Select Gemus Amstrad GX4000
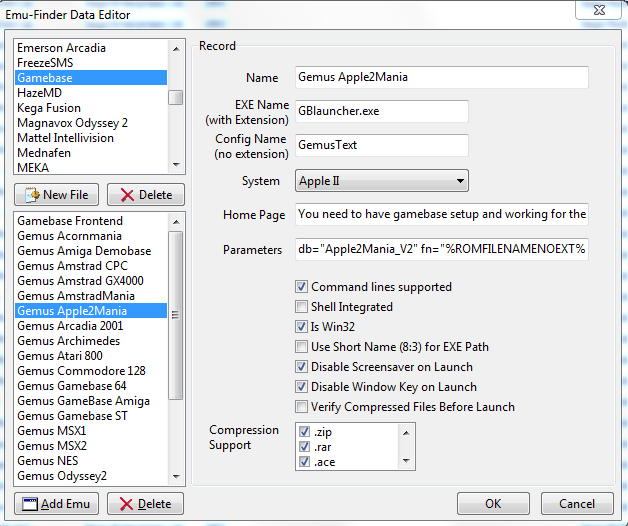 [x=91, y=281]
